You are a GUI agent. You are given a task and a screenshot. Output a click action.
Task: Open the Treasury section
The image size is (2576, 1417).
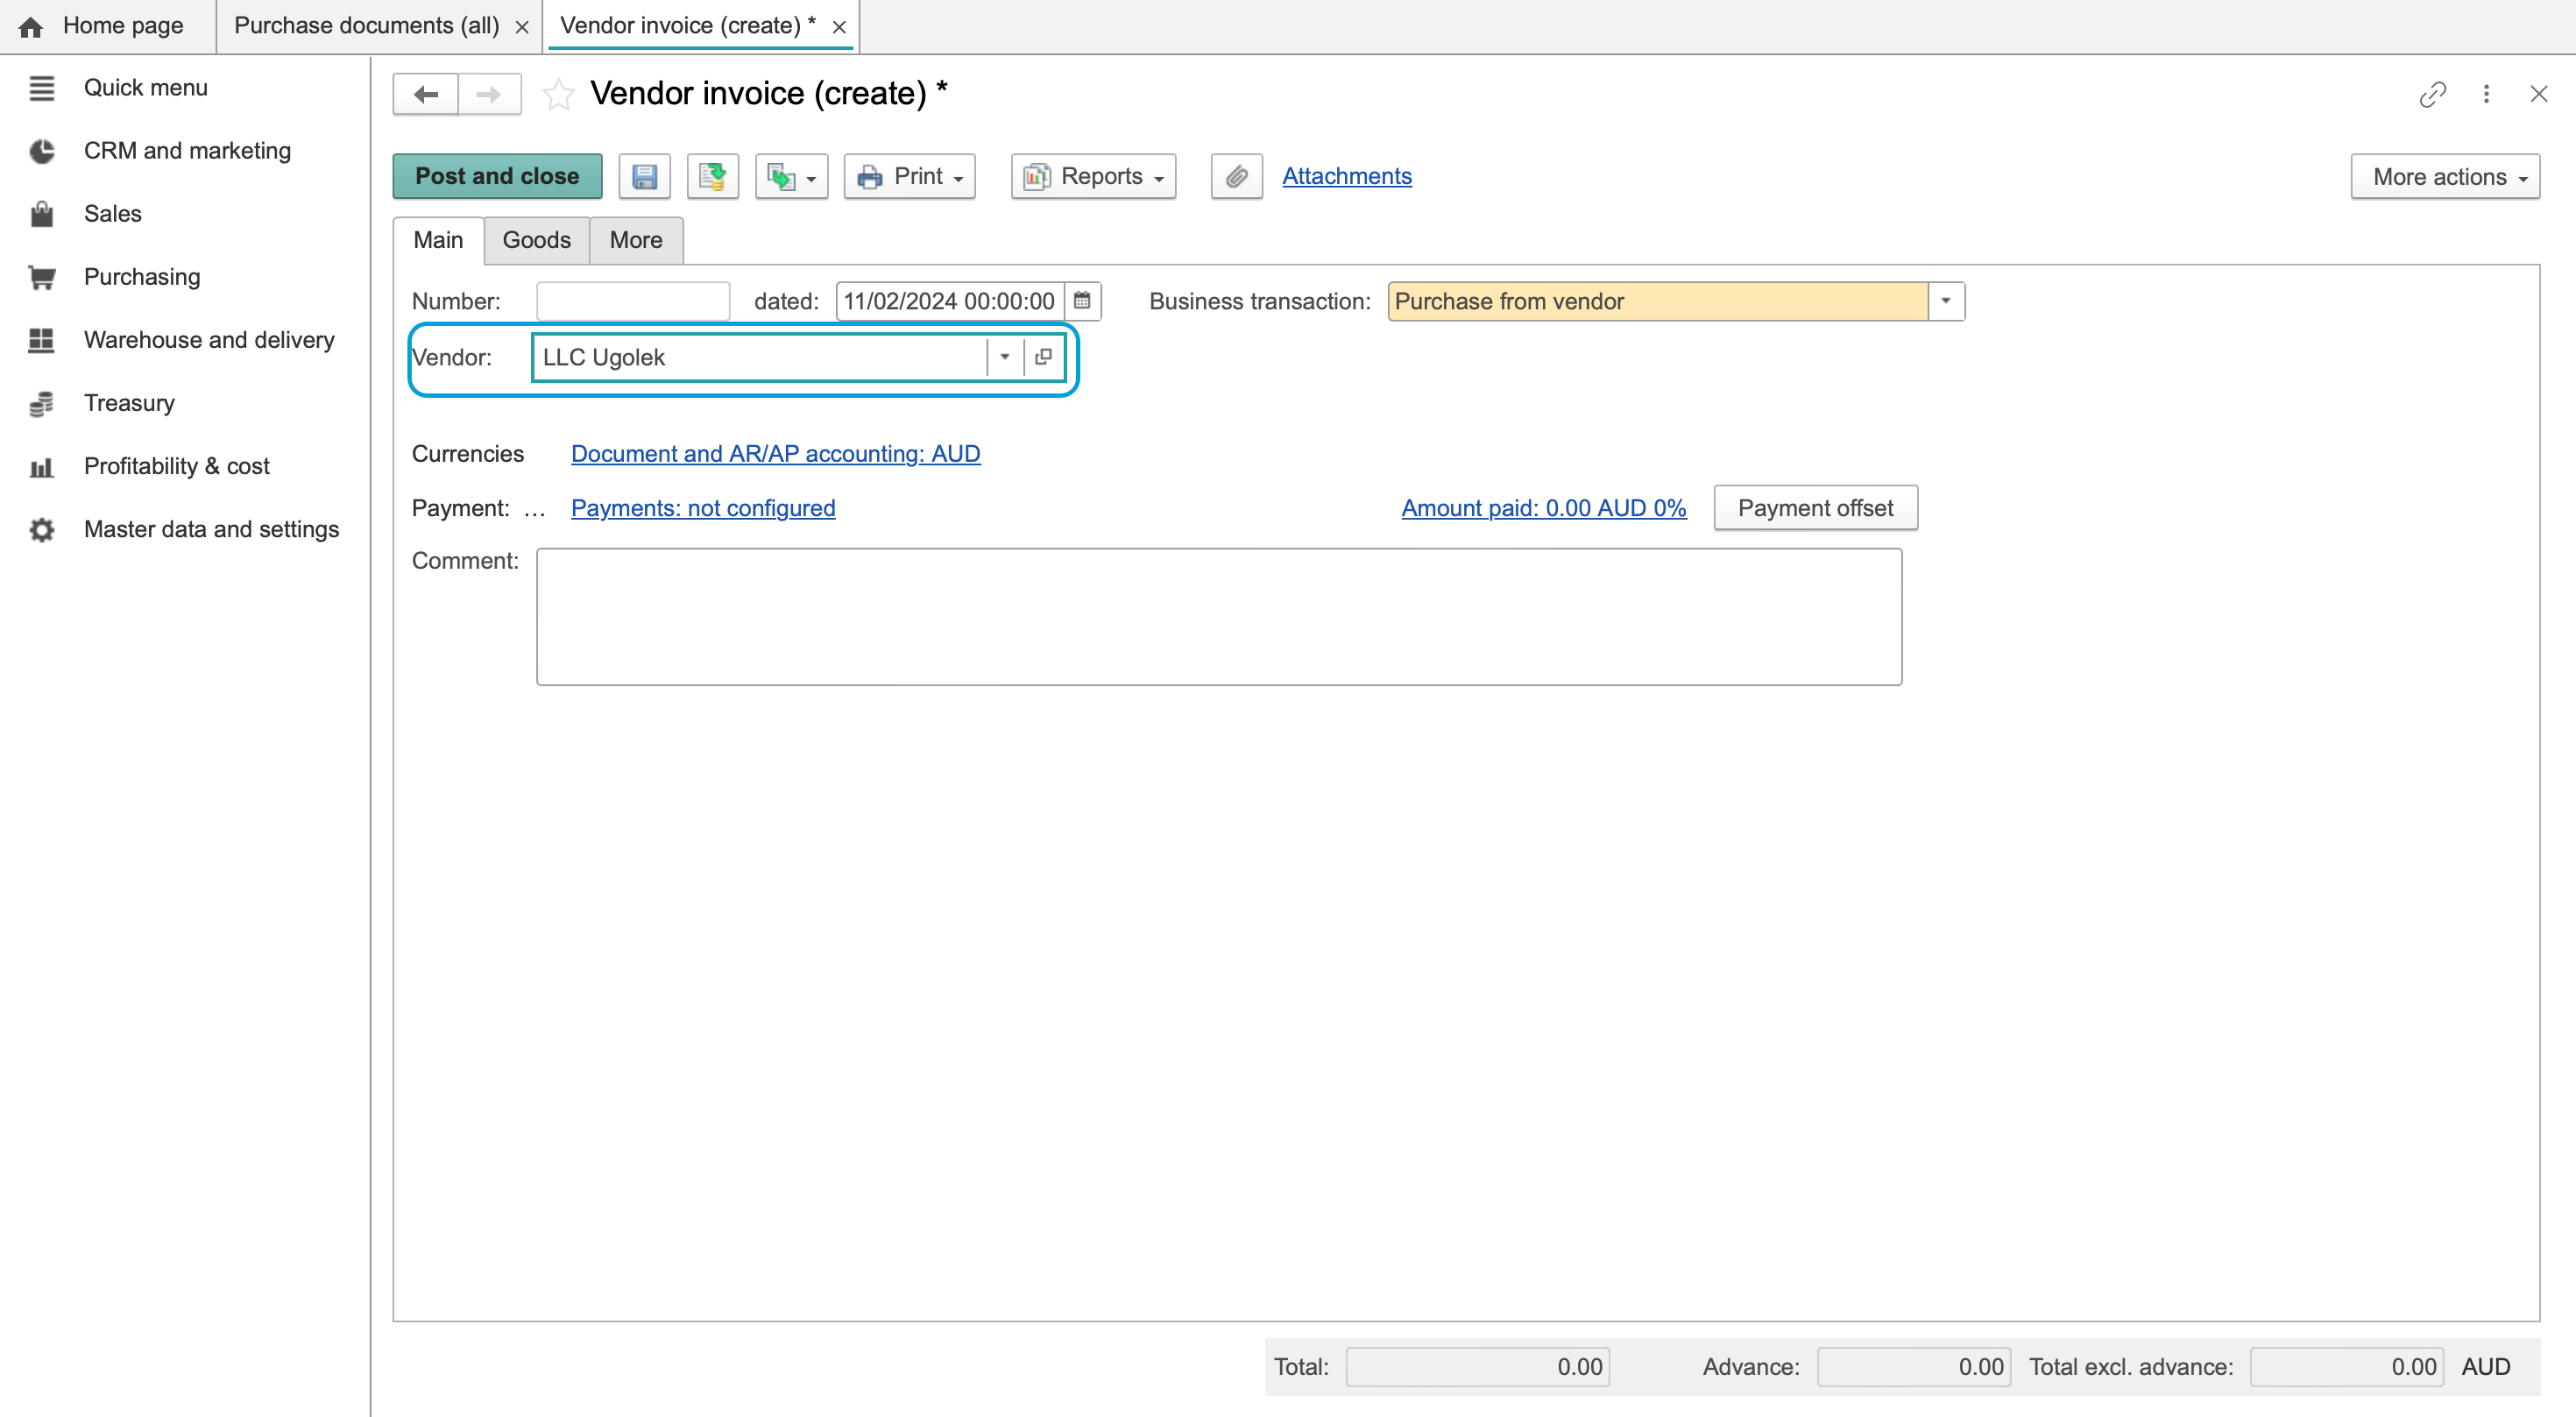click(x=129, y=403)
